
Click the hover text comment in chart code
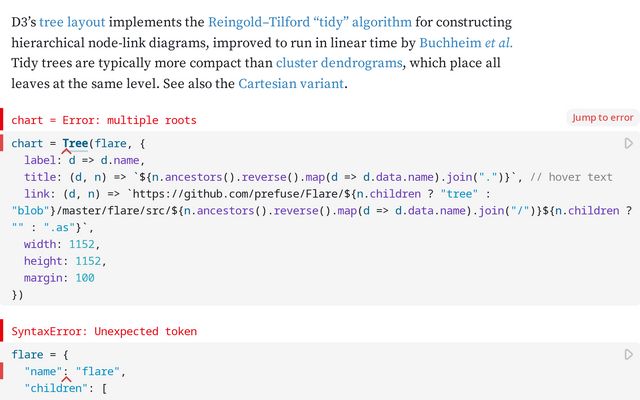[x=572, y=177]
